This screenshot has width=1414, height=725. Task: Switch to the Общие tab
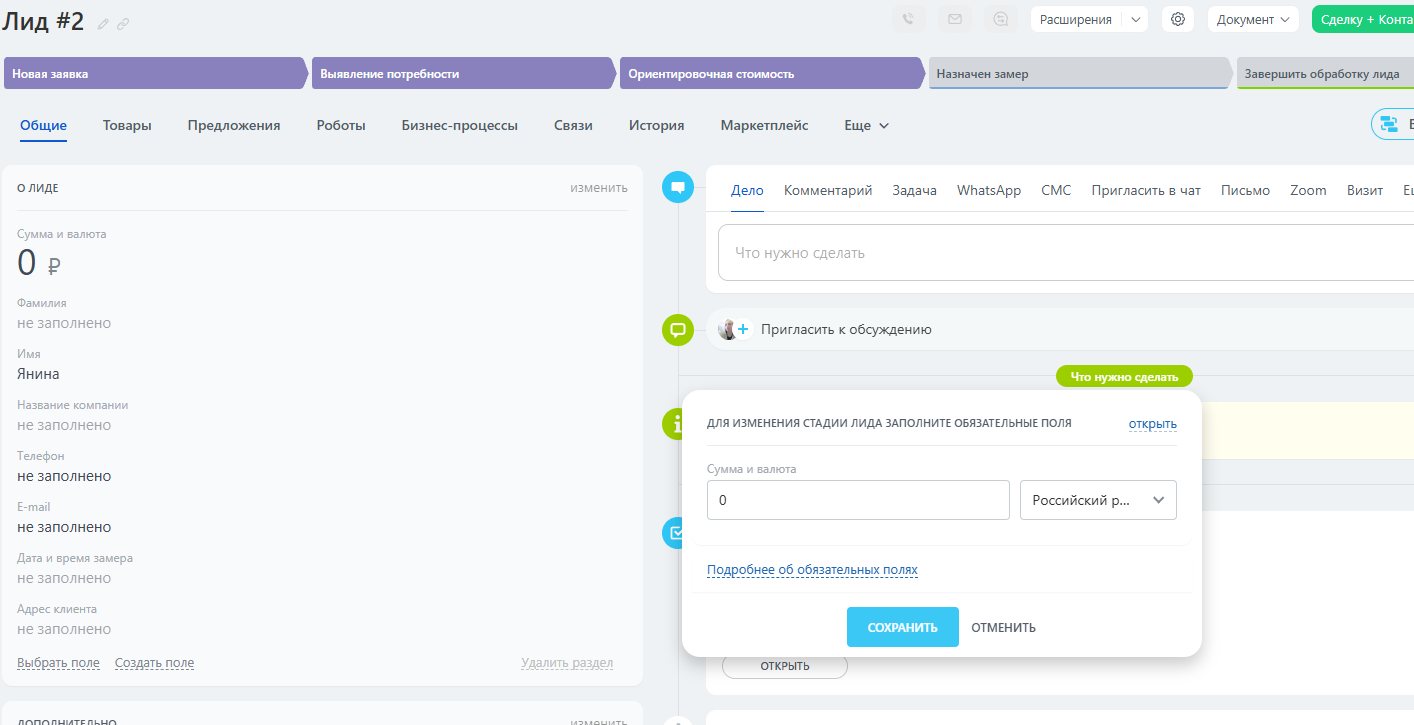(x=43, y=126)
